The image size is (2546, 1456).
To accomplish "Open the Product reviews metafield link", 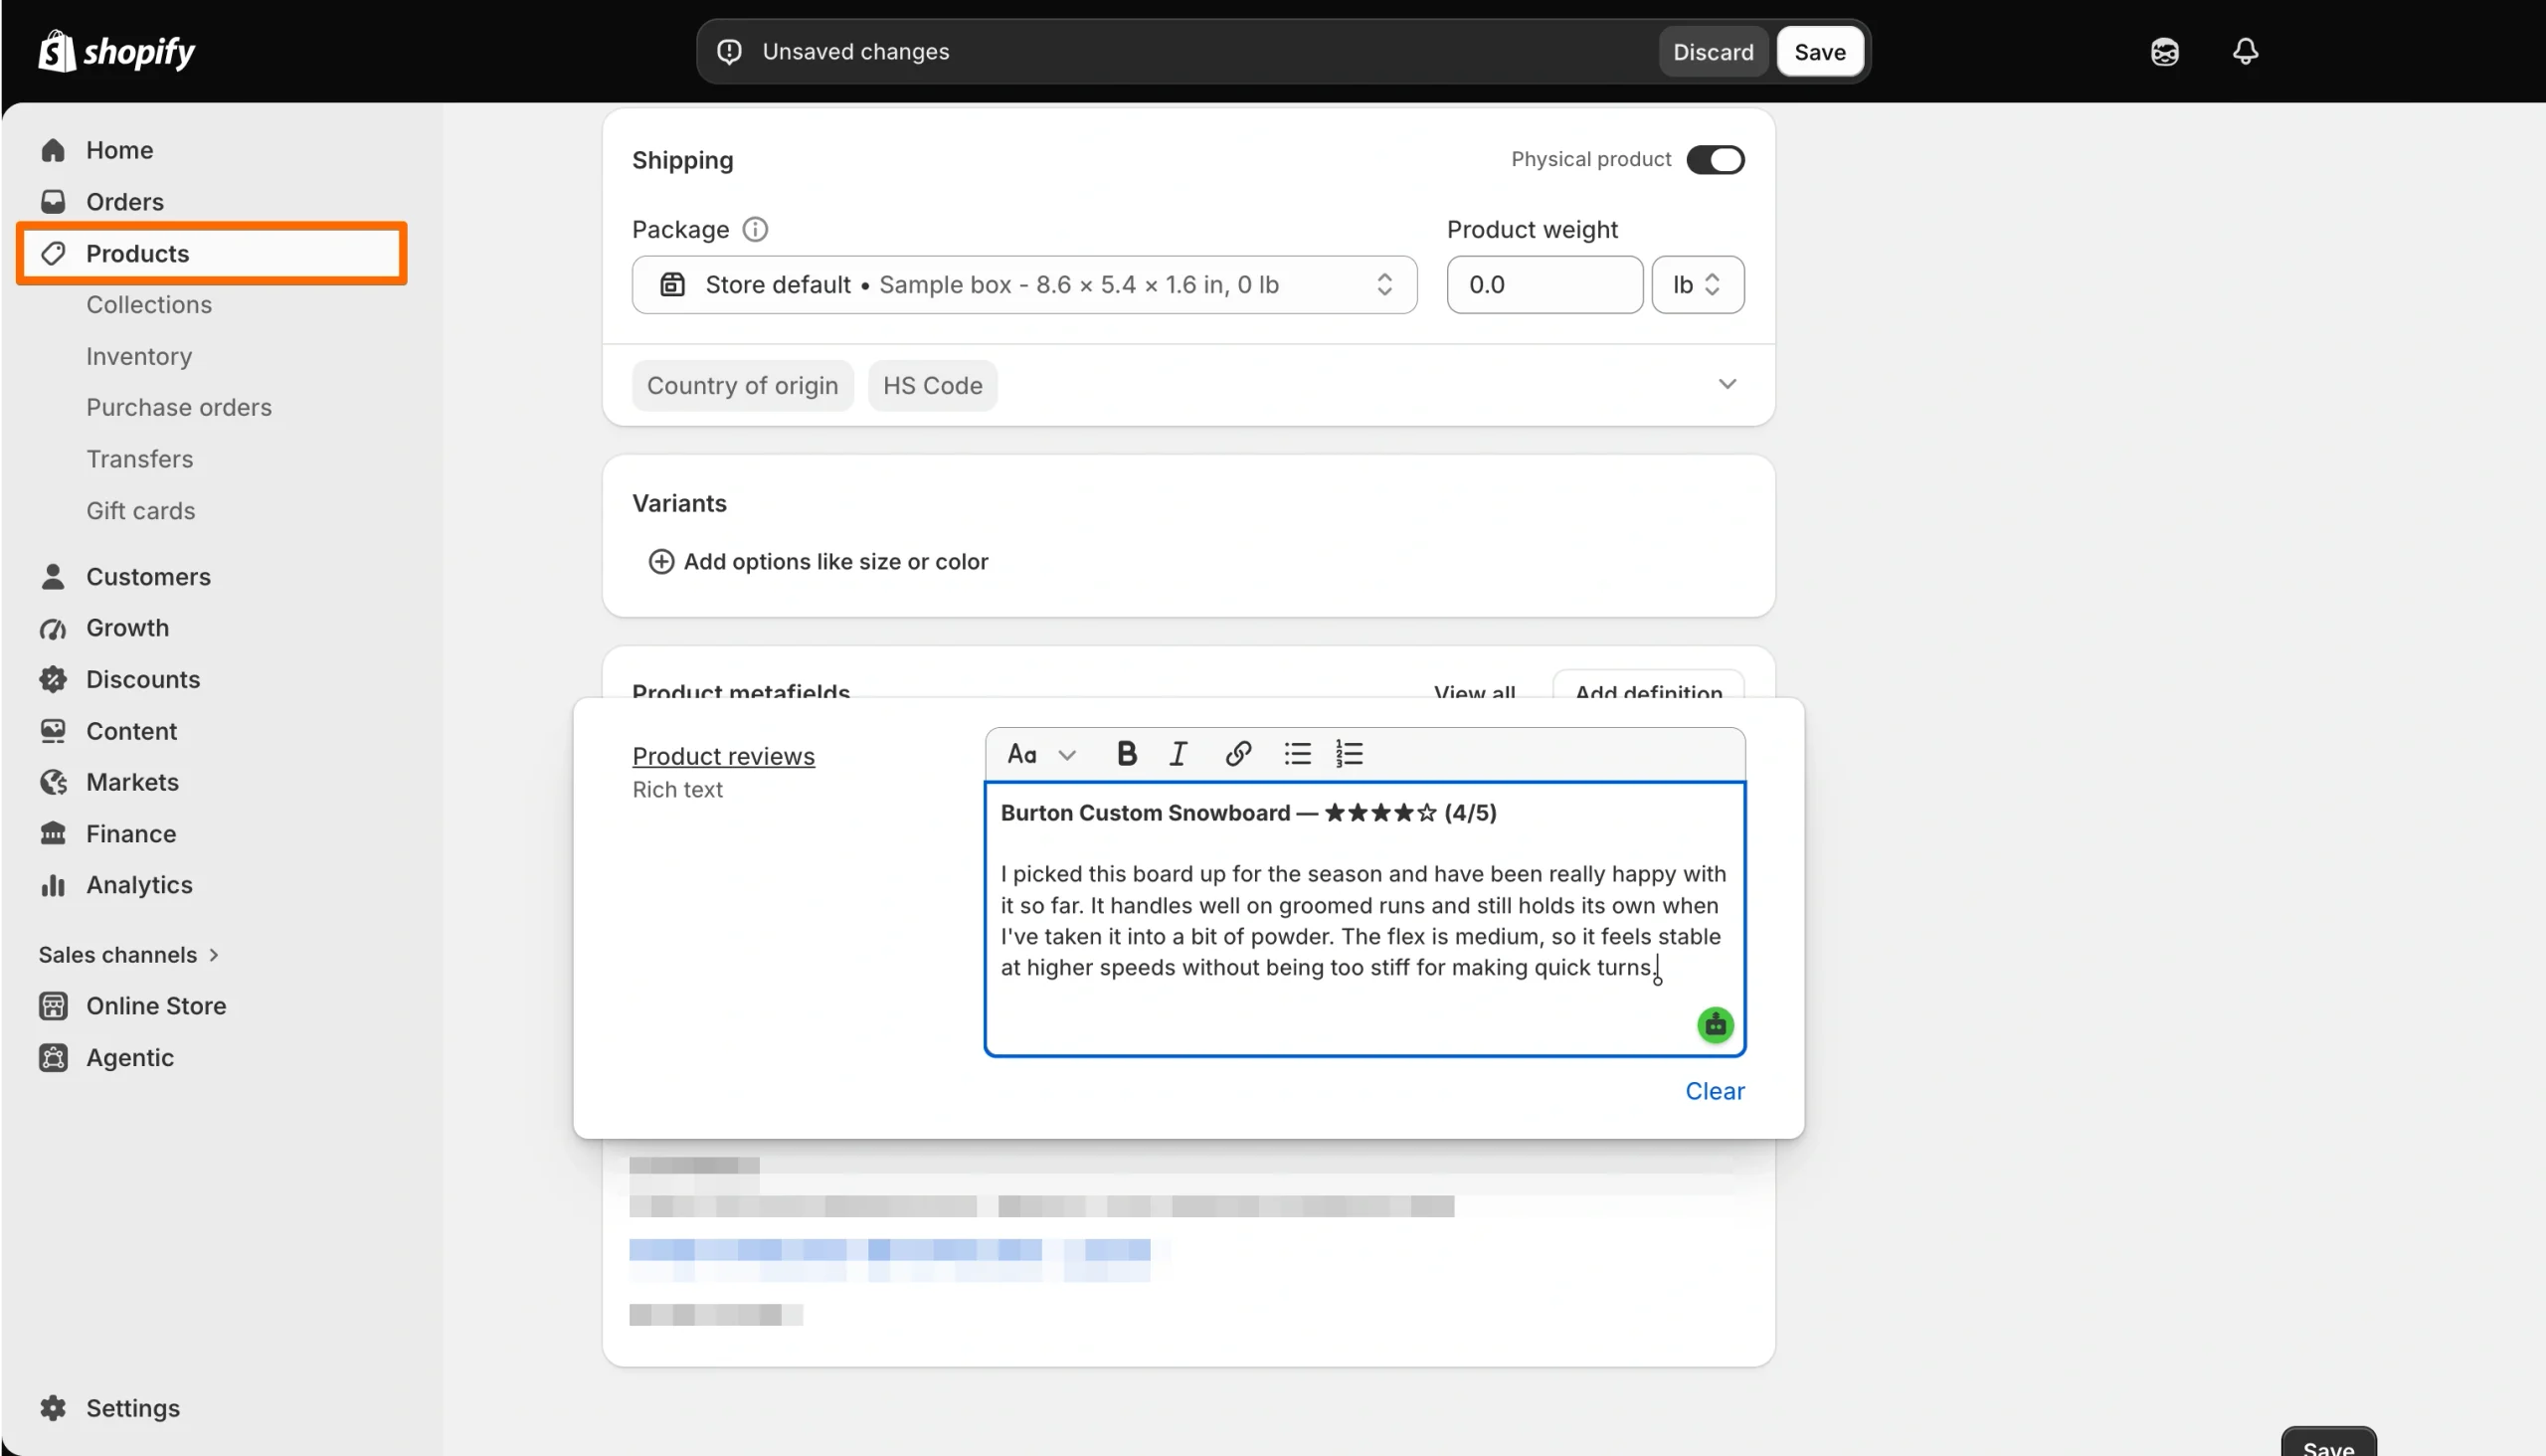I will click(x=723, y=756).
